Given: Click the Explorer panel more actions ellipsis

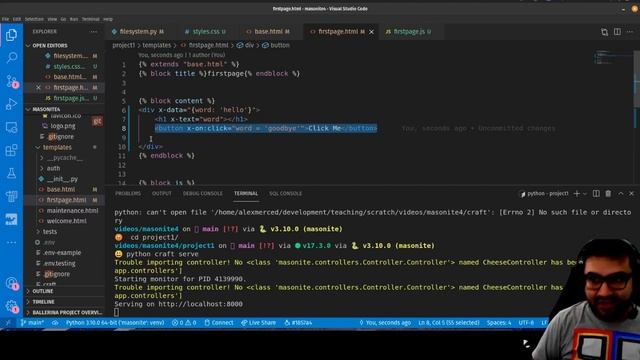Looking at the screenshot, I should [x=93, y=32].
